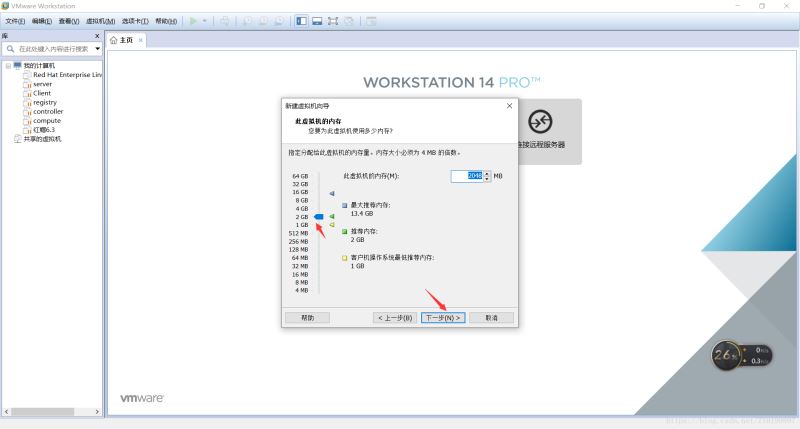Viewport: 800px width, 429px height.
Task: Click the green recommended memory marker on slider
Action: click(x=332, y=216)
